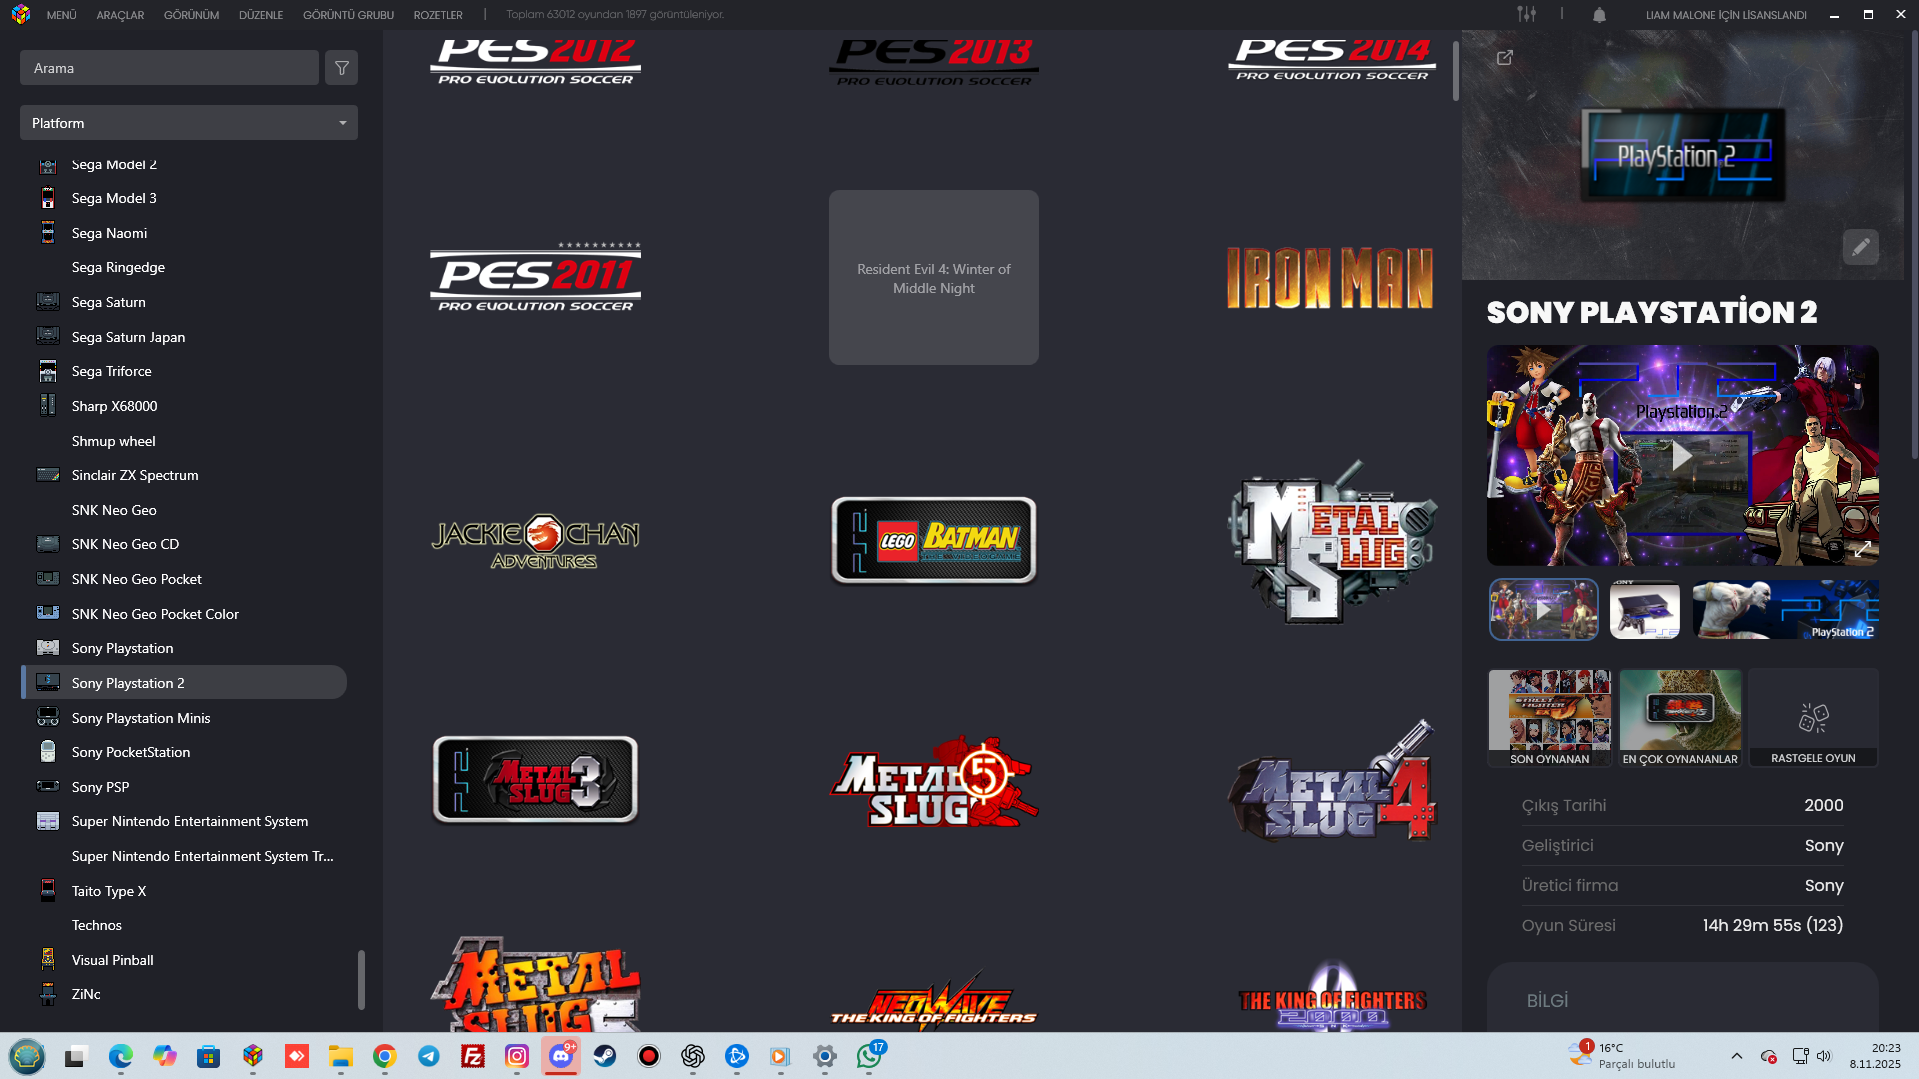Open the notifications bell icon
Screen dimensions: 1919x1079
tap(1599, 15)
